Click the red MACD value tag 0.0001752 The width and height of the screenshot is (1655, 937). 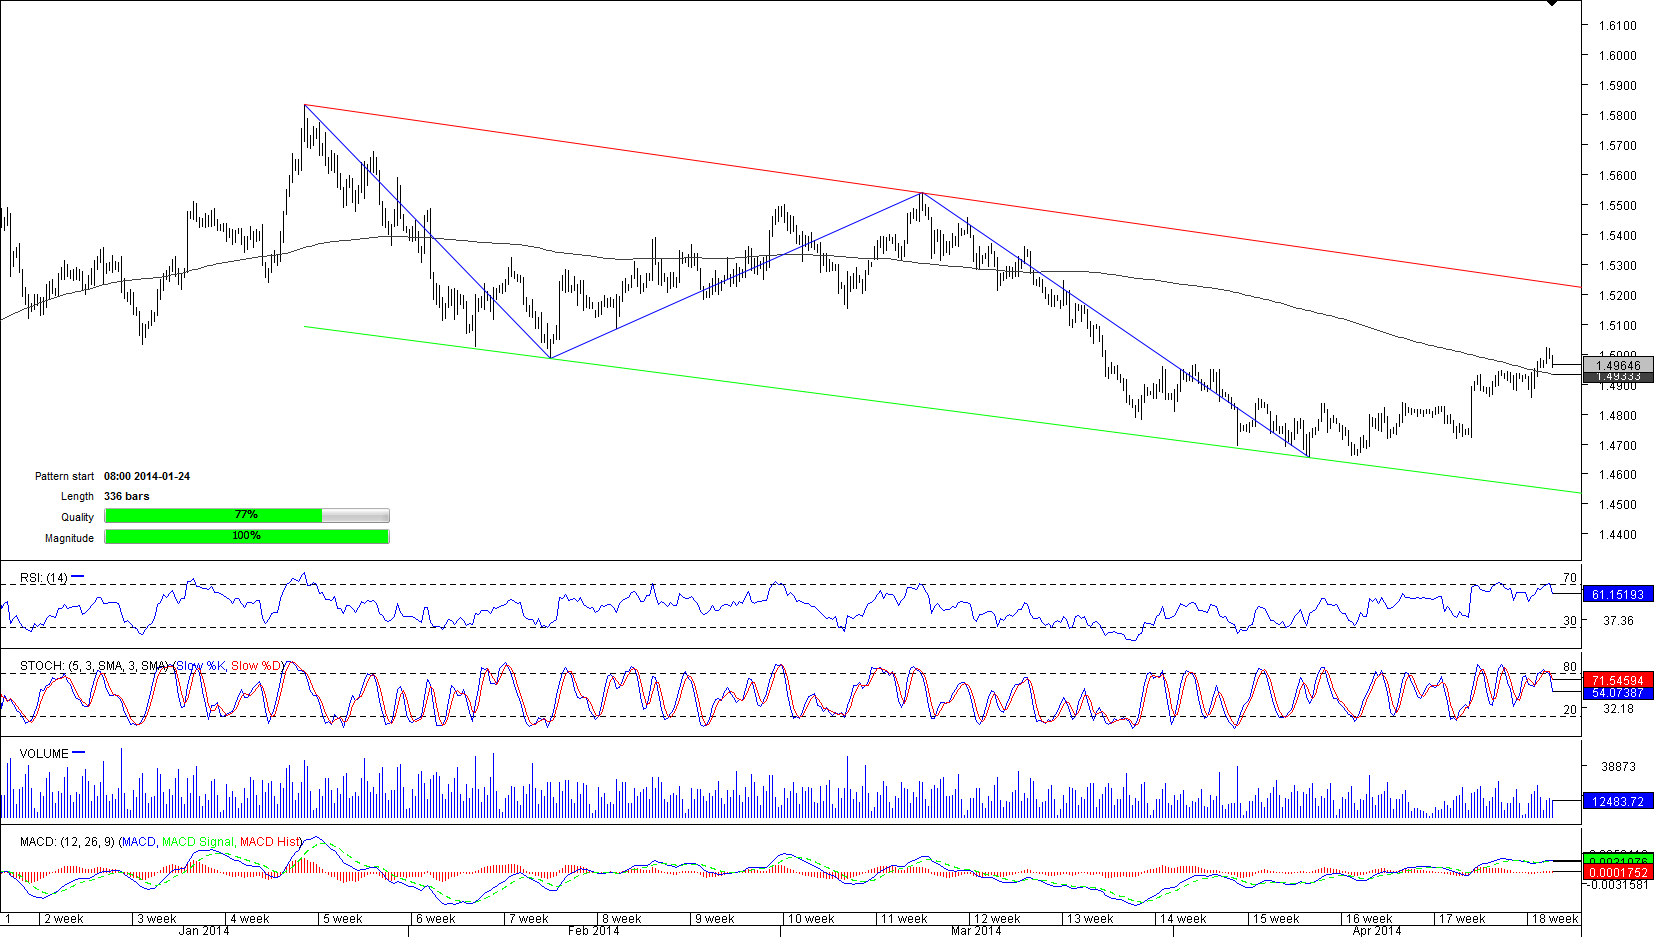(1618, 873)
